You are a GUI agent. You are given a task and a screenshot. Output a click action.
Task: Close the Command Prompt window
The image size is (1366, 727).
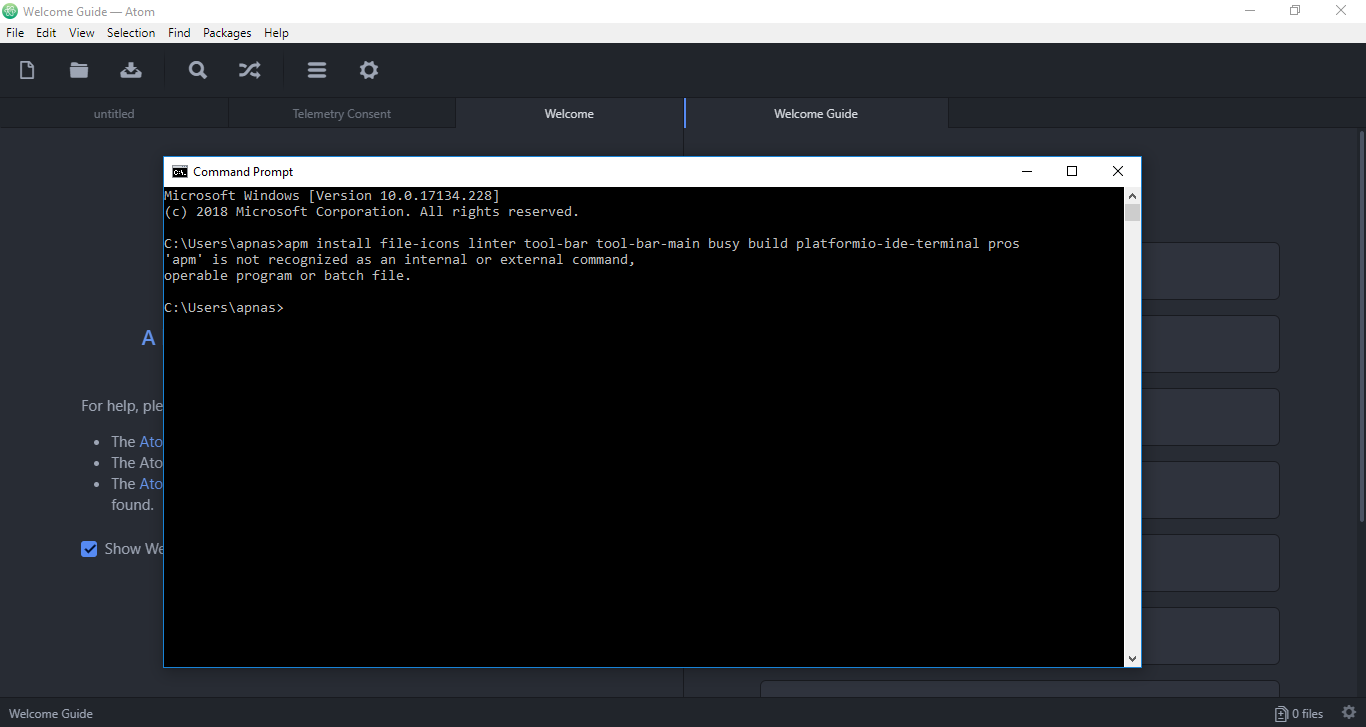(1118, 171)
